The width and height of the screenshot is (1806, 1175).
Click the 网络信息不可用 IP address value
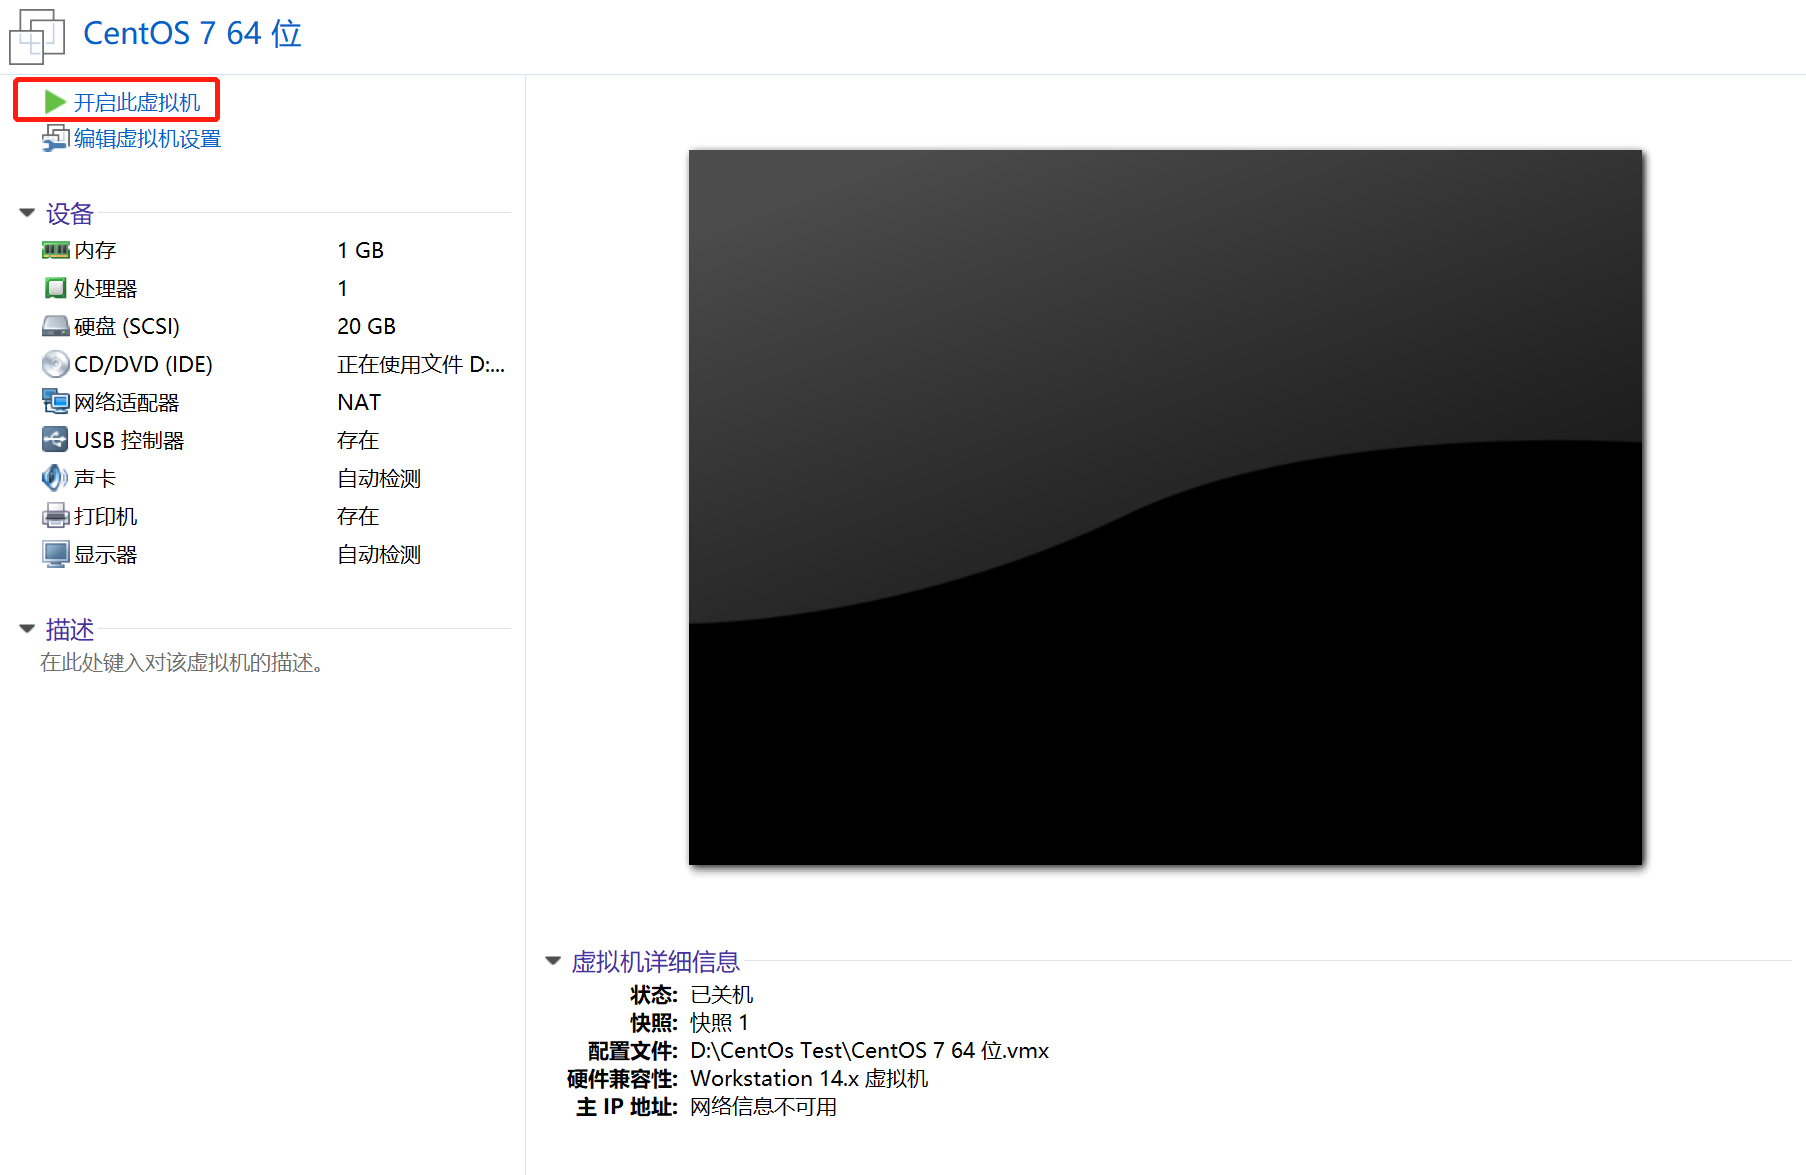pos(763,1106)
